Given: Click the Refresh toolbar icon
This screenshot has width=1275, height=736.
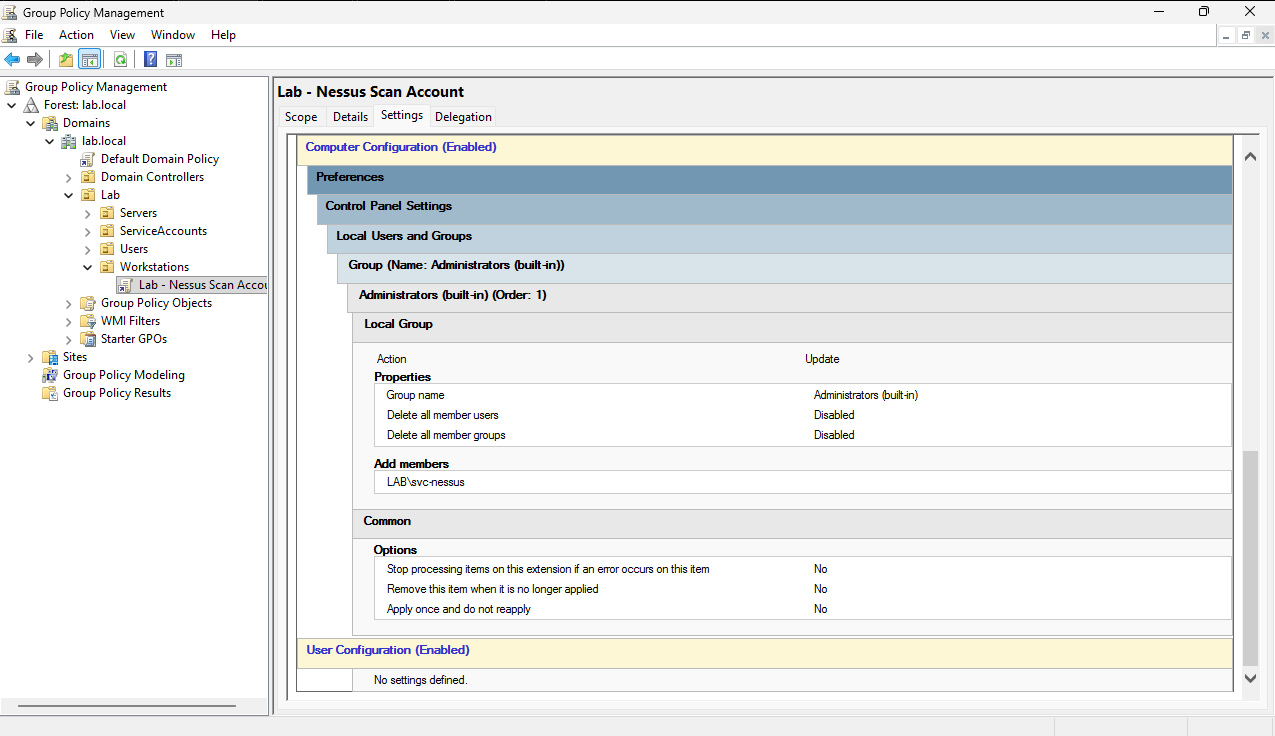Looking at the screenshot, I should [x=120, y=59].
